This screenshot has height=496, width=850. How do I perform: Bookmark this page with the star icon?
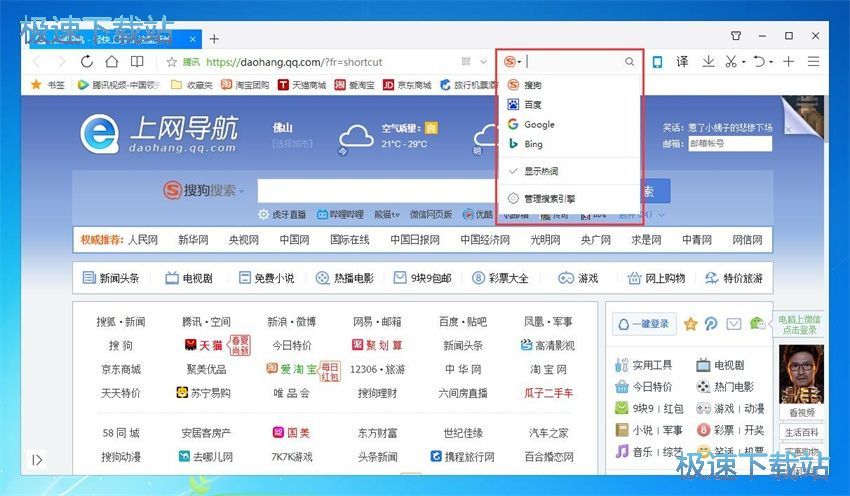pyautogui.click(x=172, y=62)
